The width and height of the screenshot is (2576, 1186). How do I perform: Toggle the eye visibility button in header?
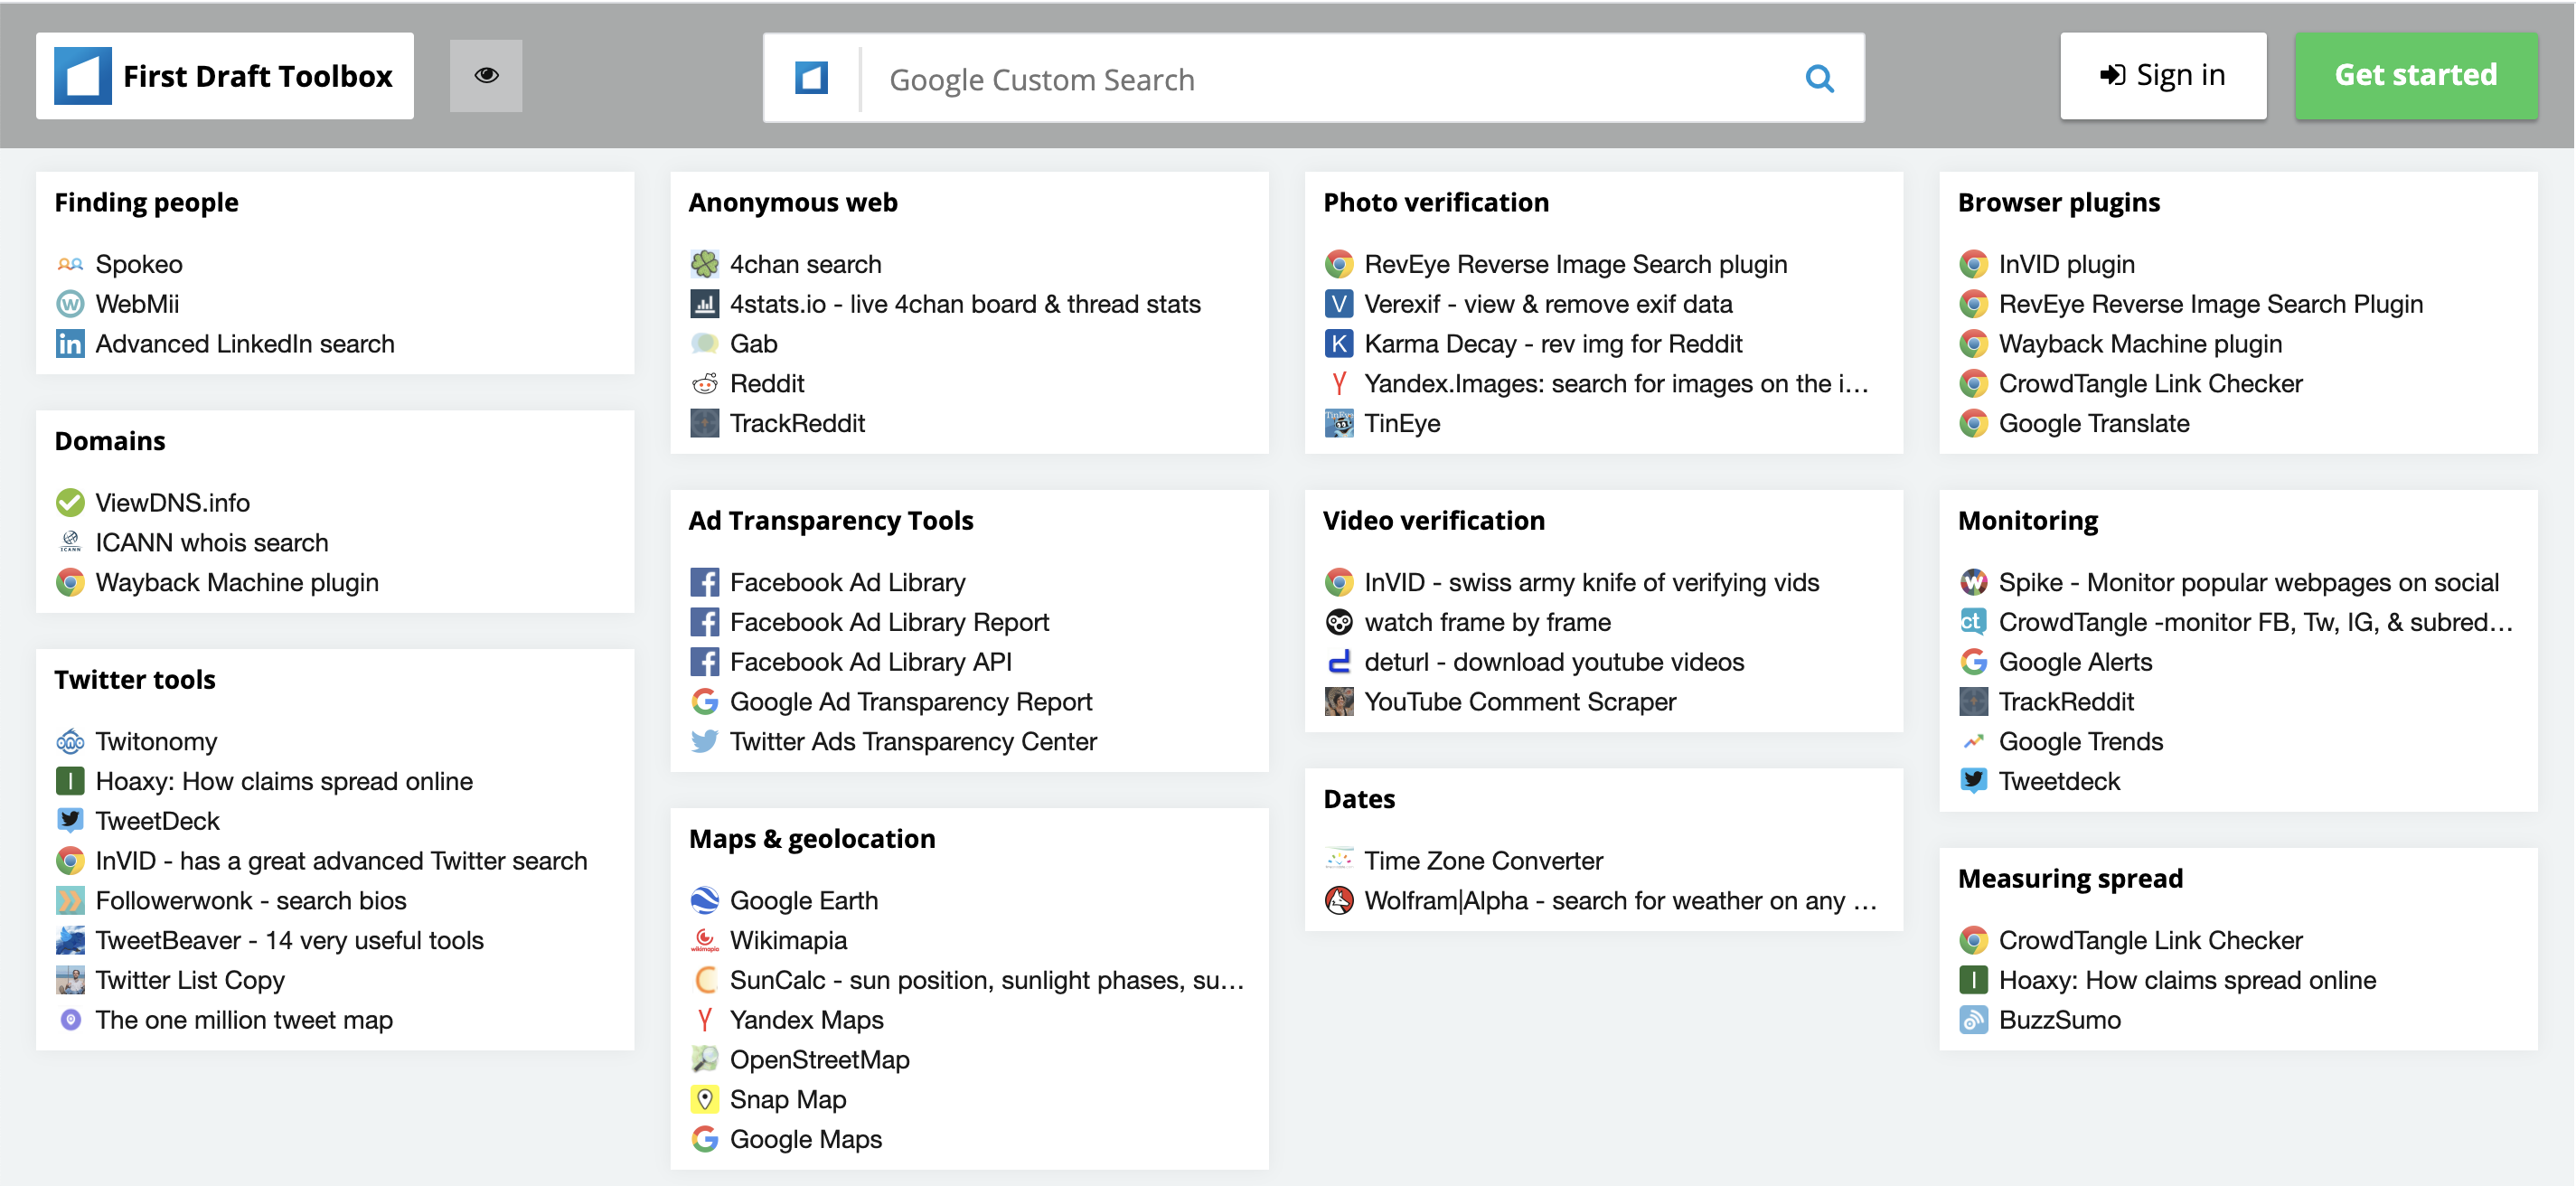click(x=486, y=76)
